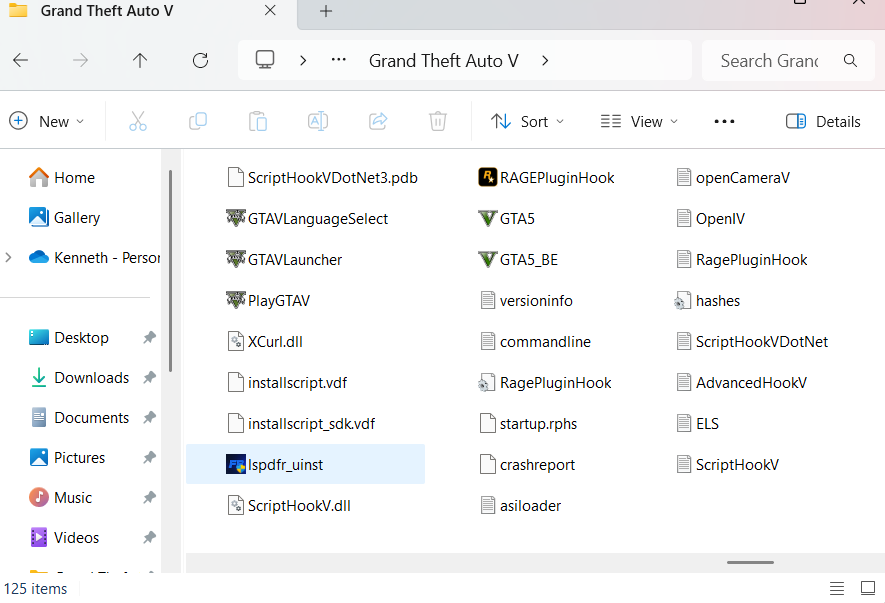
Task: Expand the hidden breadcrumb path ellipsis
Action: (x=339, y=60)
